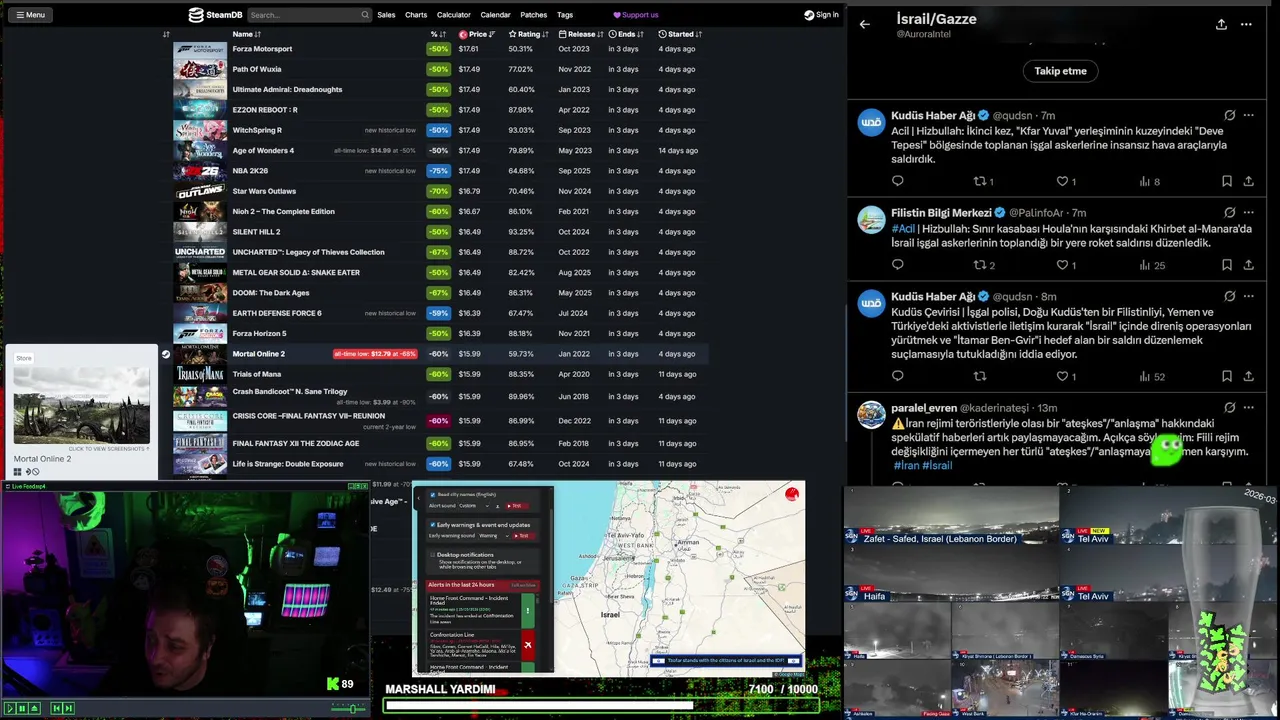Like the Kudüs Haber Ağı 8m tweet

1062,376
